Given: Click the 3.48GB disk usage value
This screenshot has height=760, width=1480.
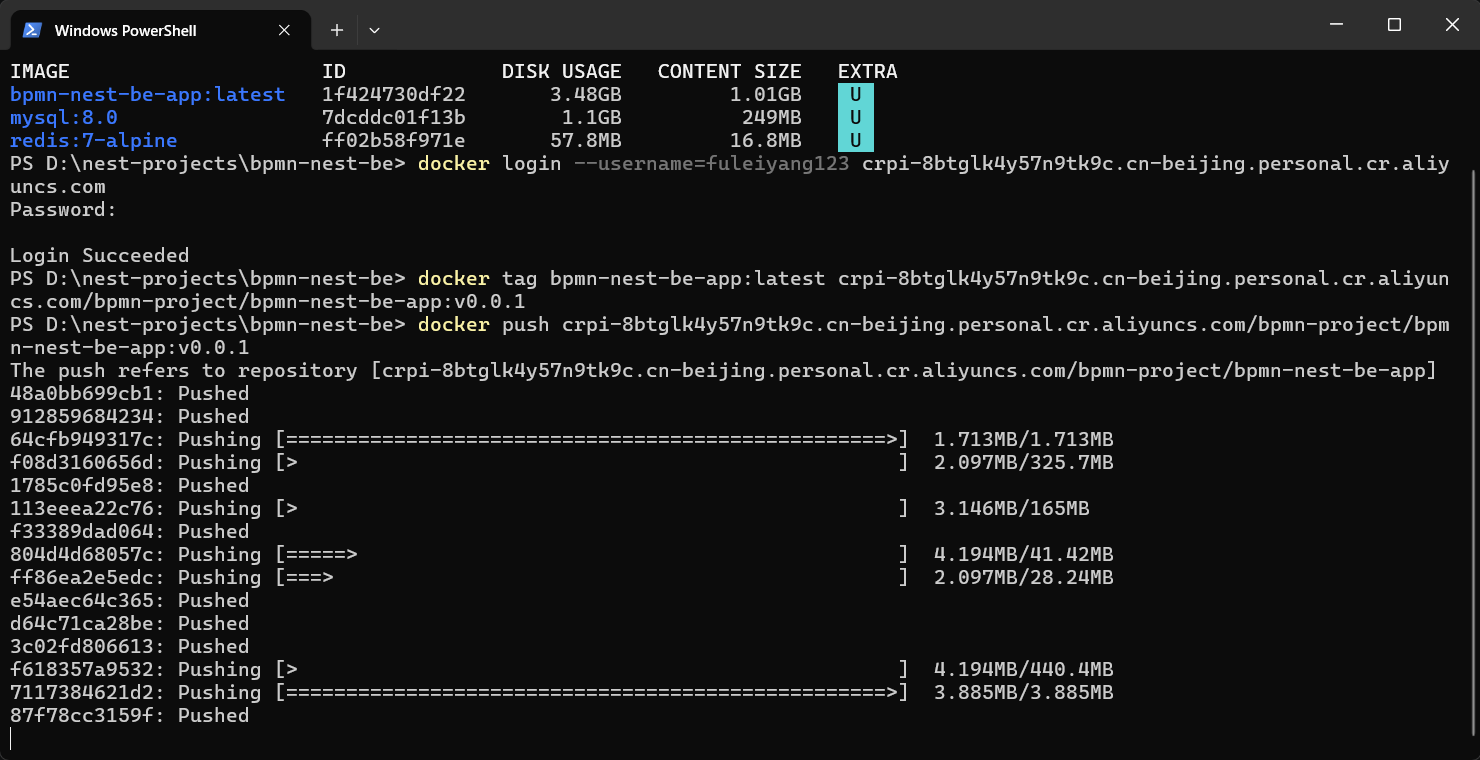Looking at the screenshot, I should click(x=586, y=95).
